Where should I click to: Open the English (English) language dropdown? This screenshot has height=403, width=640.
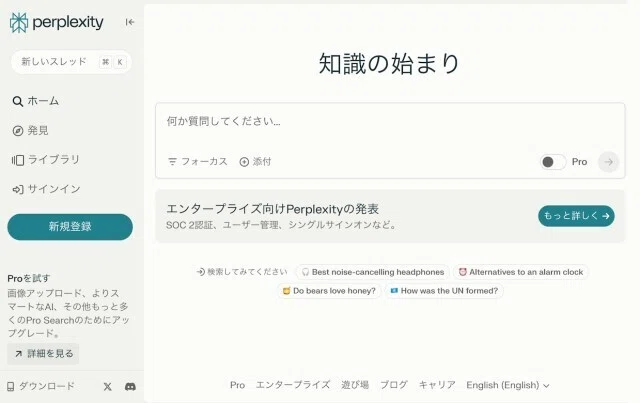[508, 385]
